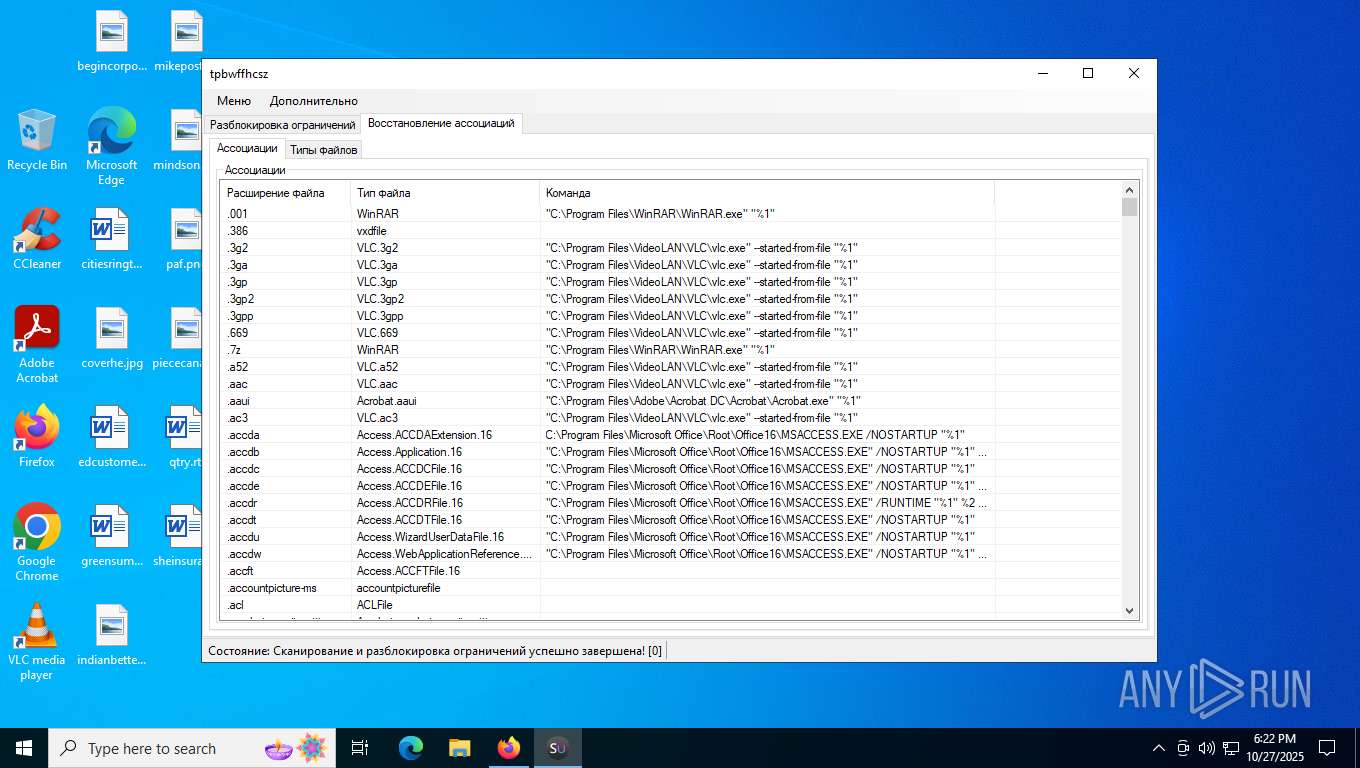Select the indianbette desktop image file
The width and height of the screenshot is (1360, 768).
click(x=111, y=636)
